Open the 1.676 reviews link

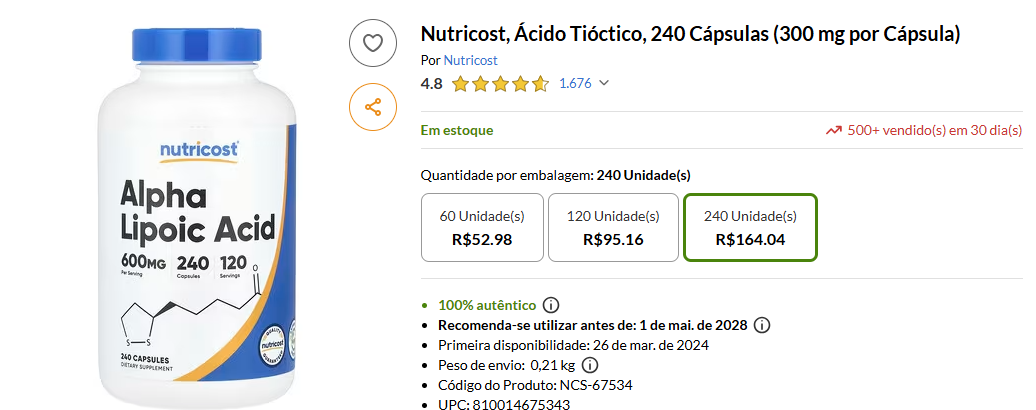click(575, 84)
